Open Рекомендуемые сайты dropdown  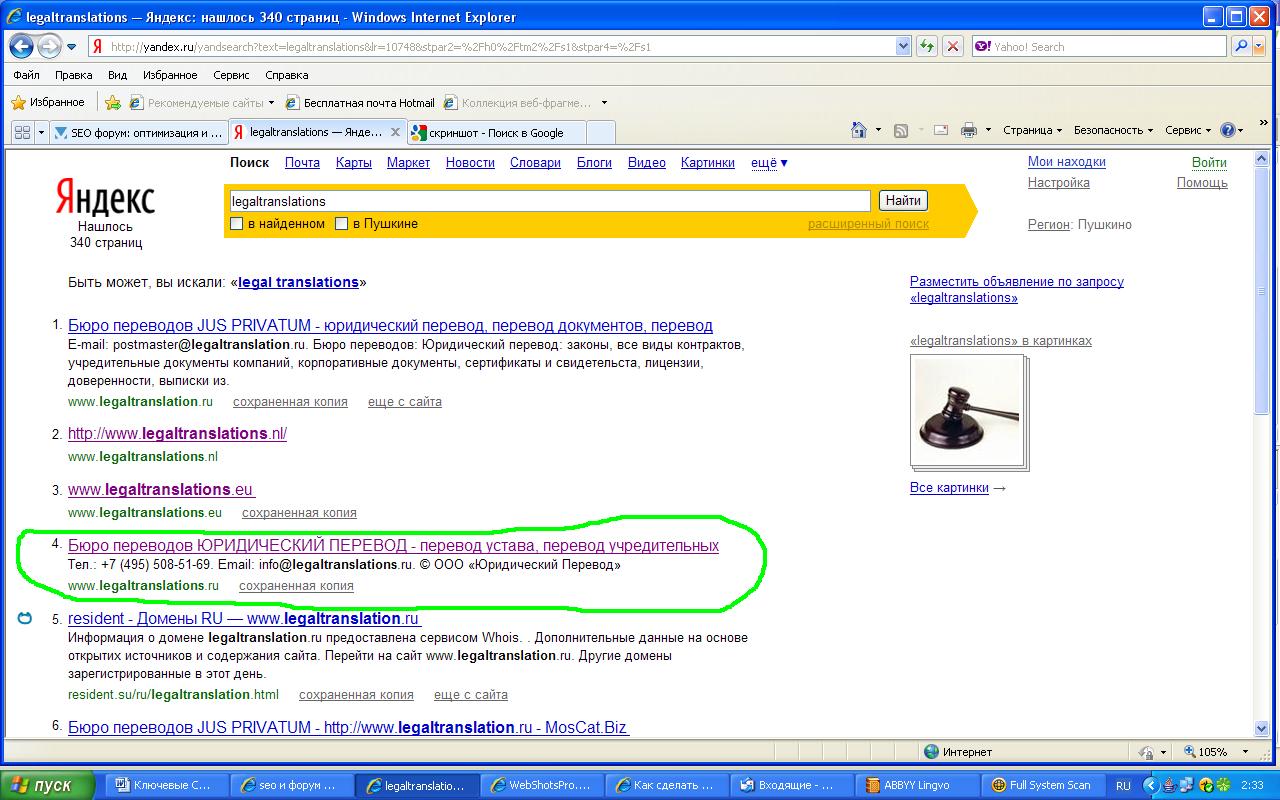[201, 102]
